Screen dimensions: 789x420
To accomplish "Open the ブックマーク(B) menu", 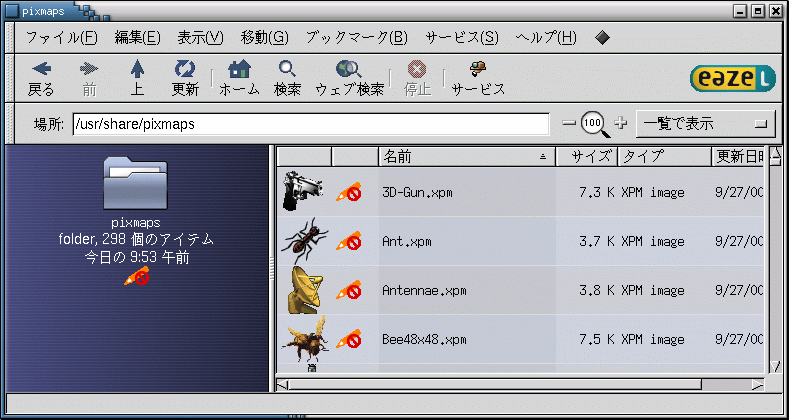I will pos(356,38).
